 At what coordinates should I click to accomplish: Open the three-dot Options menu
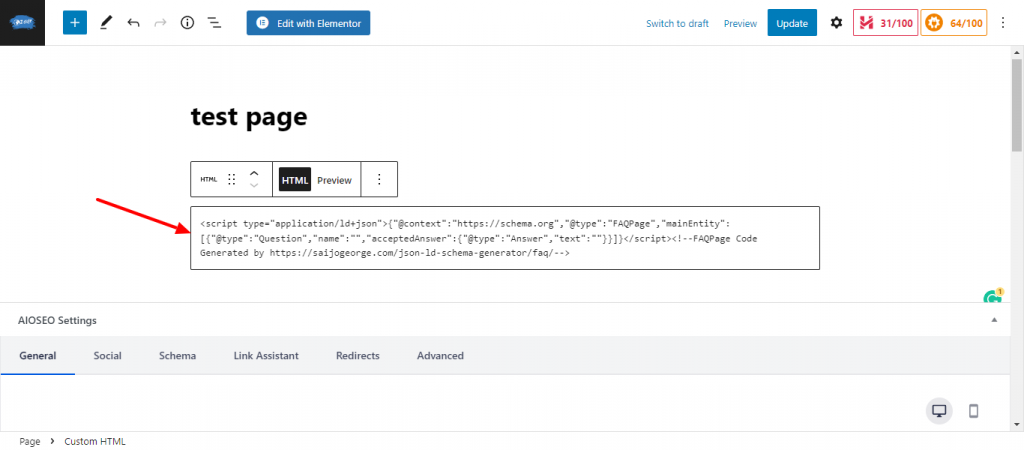[x=1004, y=23]
